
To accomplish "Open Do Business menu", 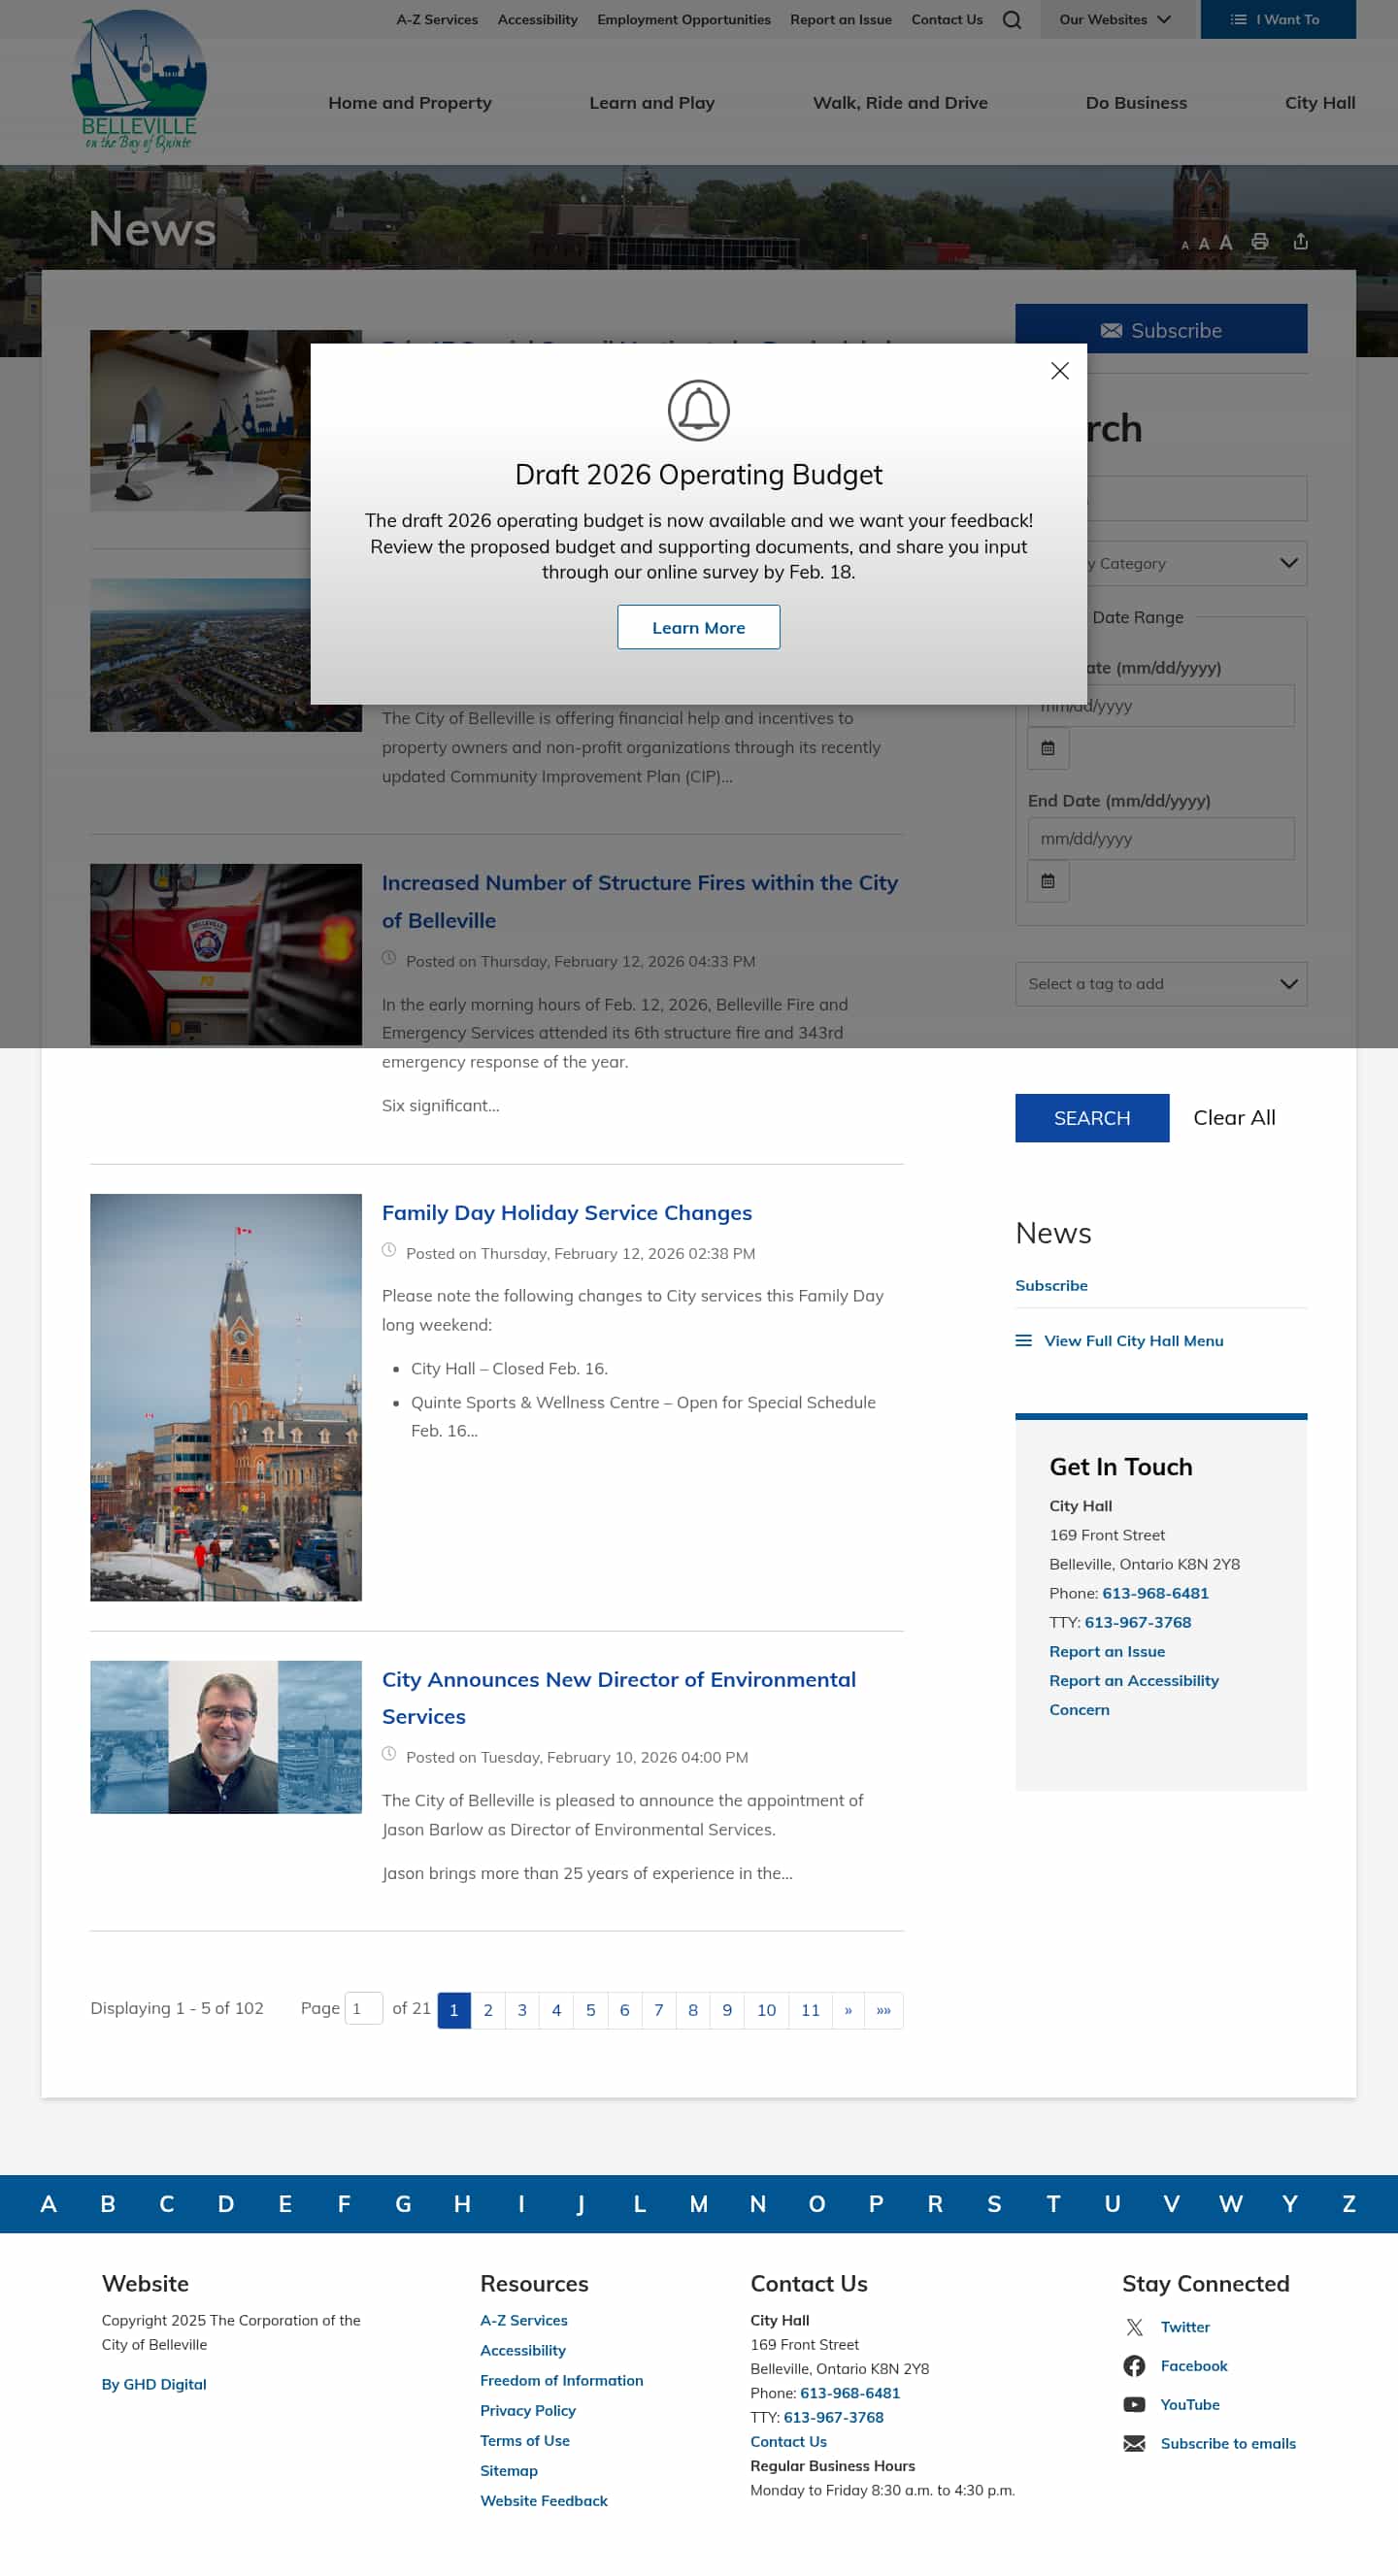I will (1136, 102).
